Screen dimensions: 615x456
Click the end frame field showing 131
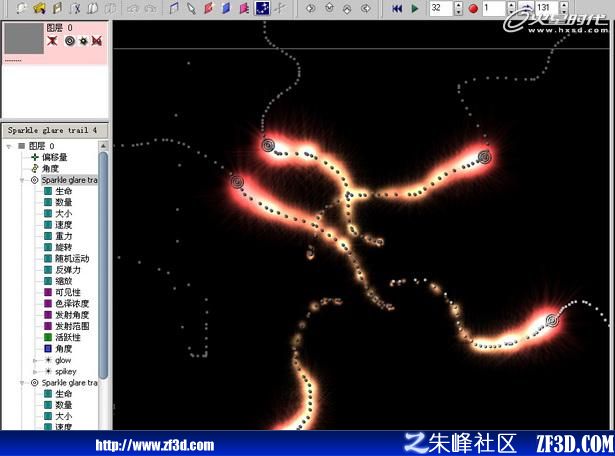pyautogui.click(x=547, y=8)
